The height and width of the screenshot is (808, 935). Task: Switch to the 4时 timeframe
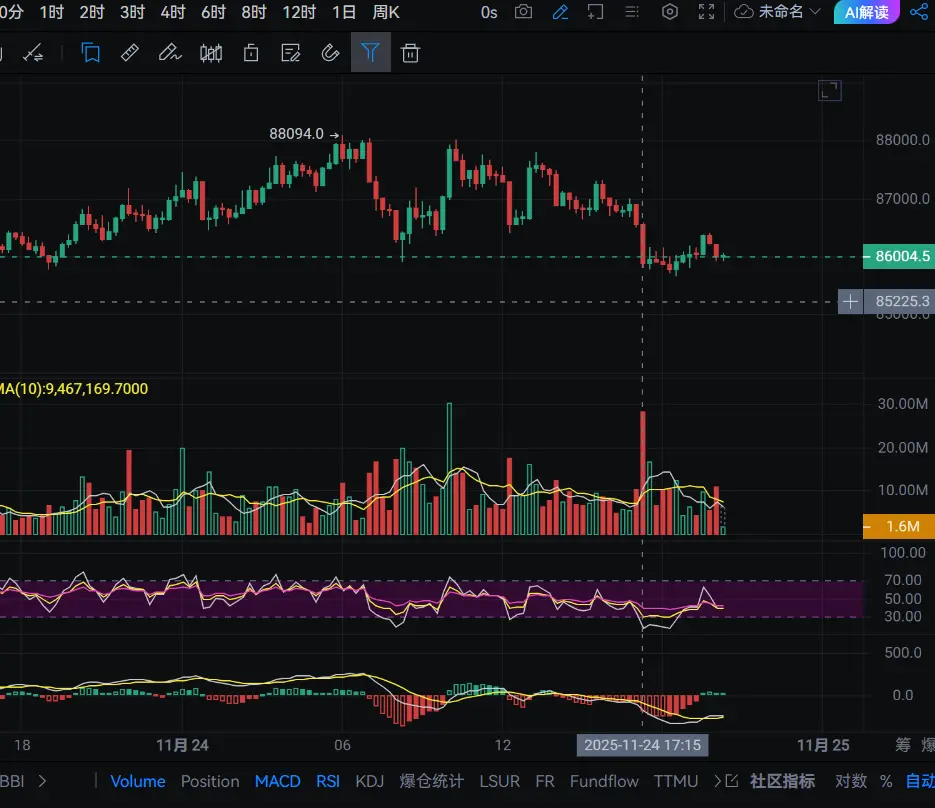pos(173,12)
